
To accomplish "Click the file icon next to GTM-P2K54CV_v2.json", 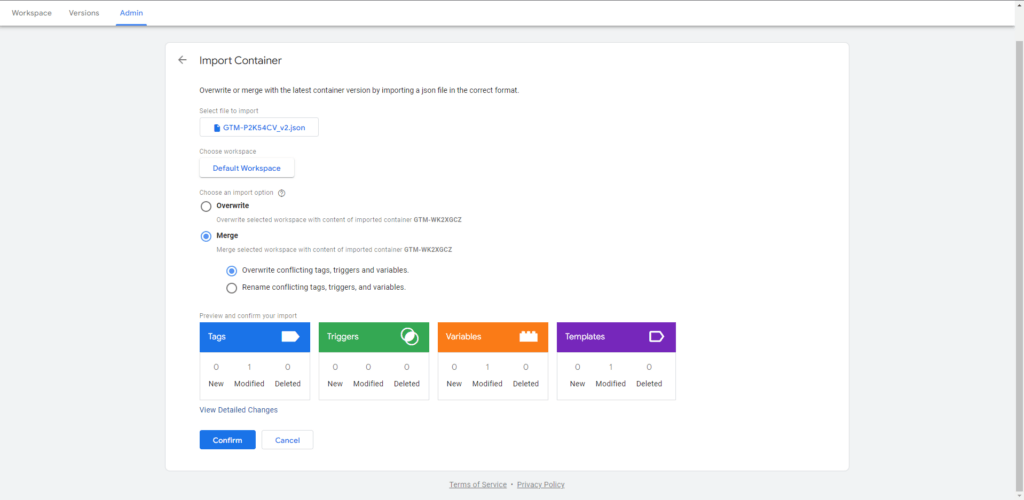I will click(217, 128).
